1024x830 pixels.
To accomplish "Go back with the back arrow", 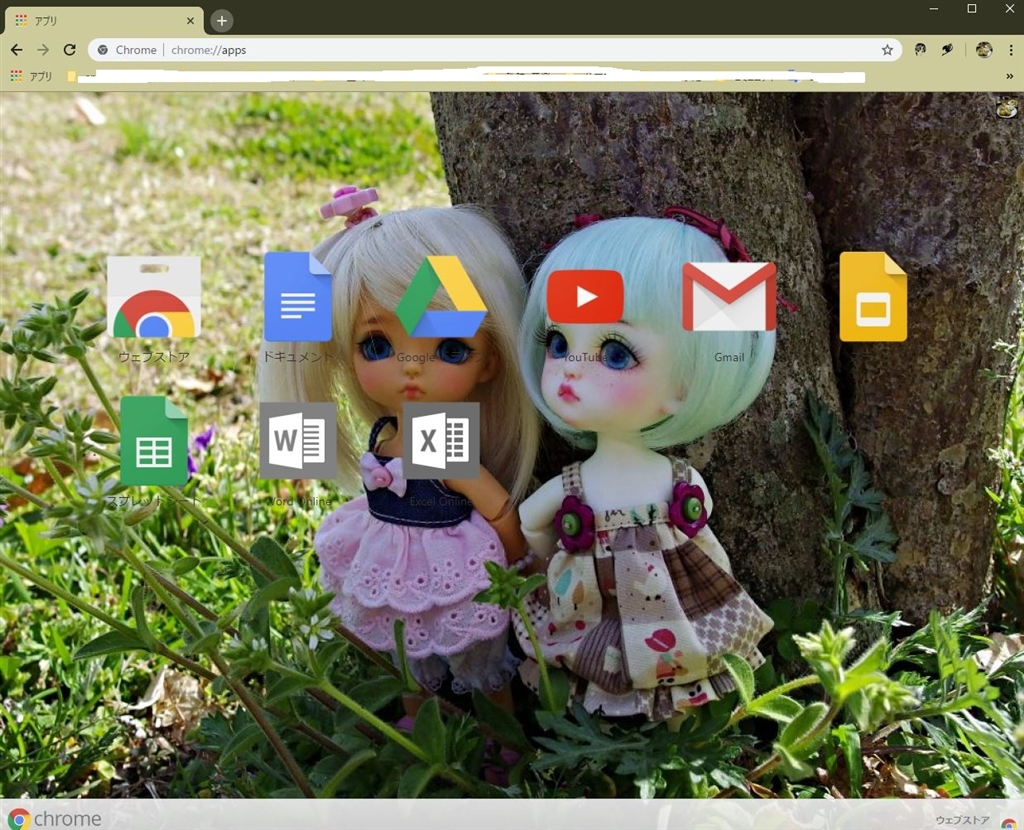I will tap(16, 50).
